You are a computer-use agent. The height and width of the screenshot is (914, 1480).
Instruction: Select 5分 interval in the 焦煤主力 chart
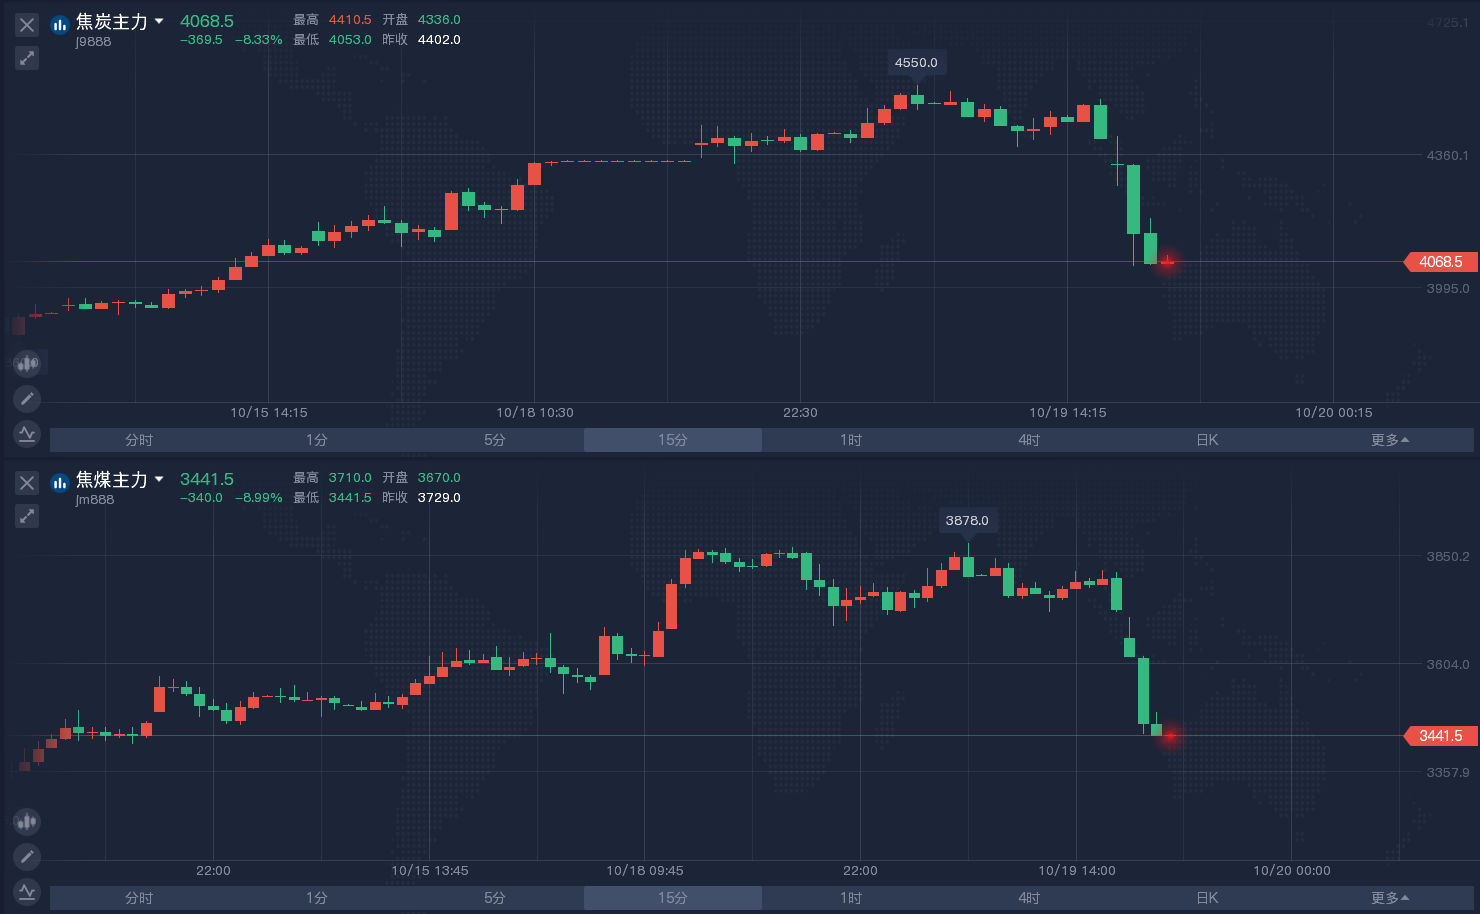[x=495, y=898]
